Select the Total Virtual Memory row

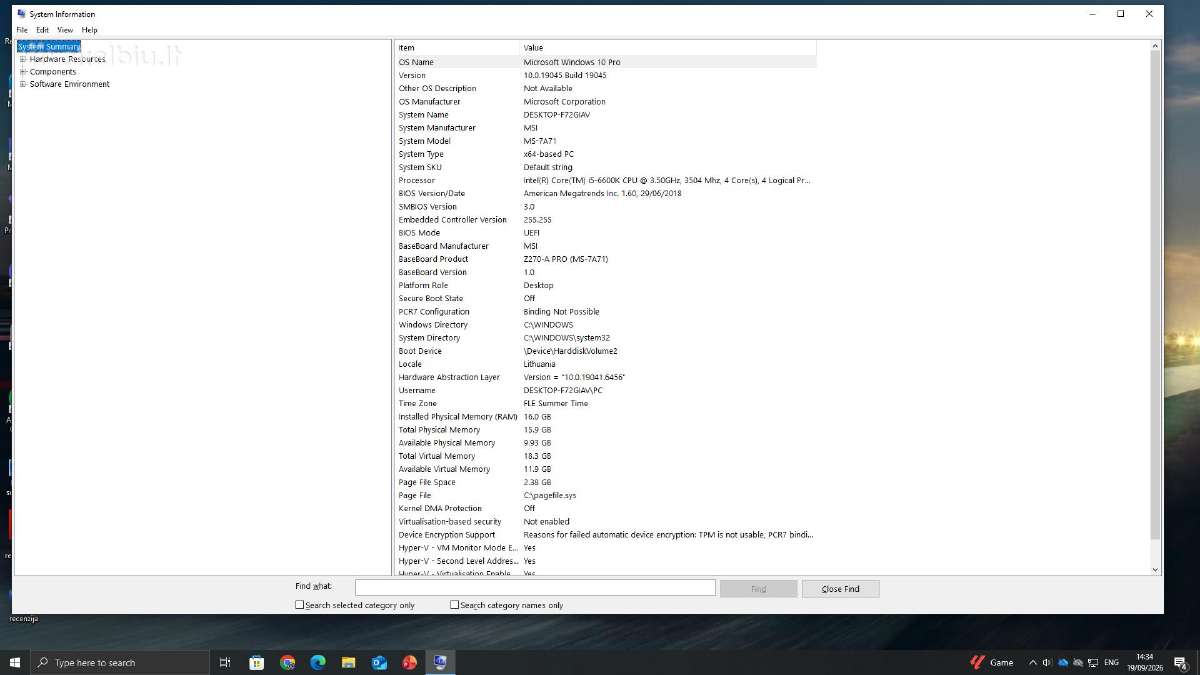click(606, 456)
